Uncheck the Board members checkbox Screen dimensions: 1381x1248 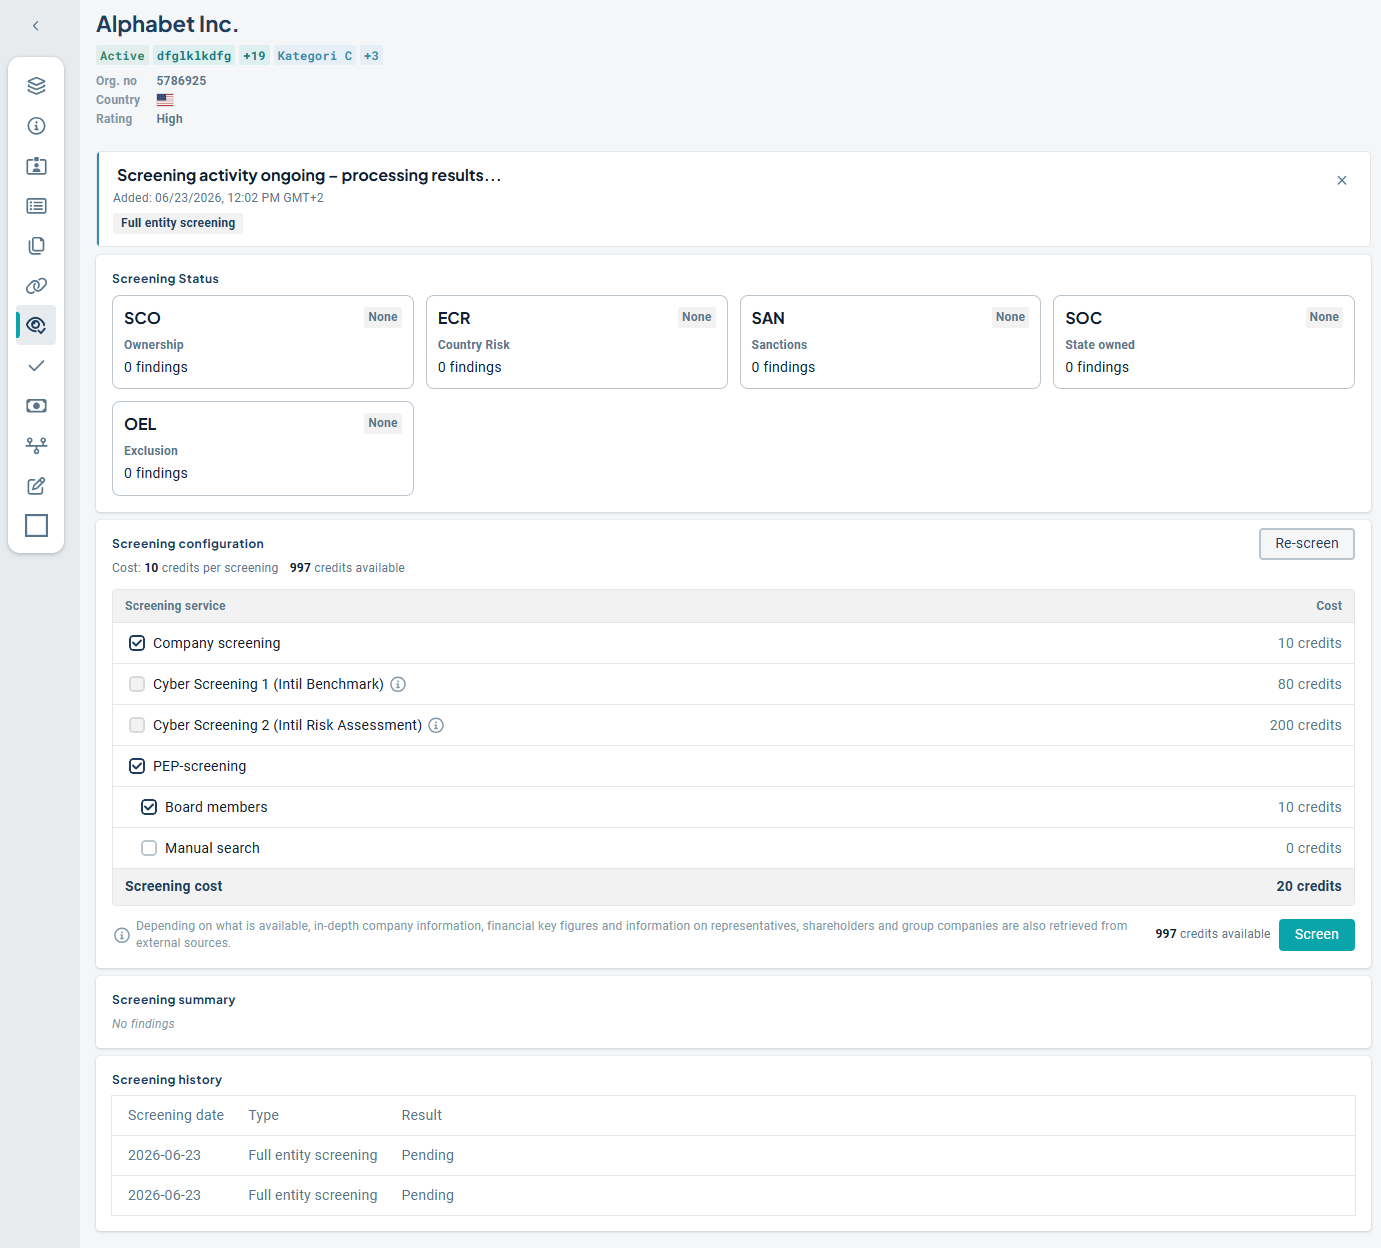pos(149,807)
